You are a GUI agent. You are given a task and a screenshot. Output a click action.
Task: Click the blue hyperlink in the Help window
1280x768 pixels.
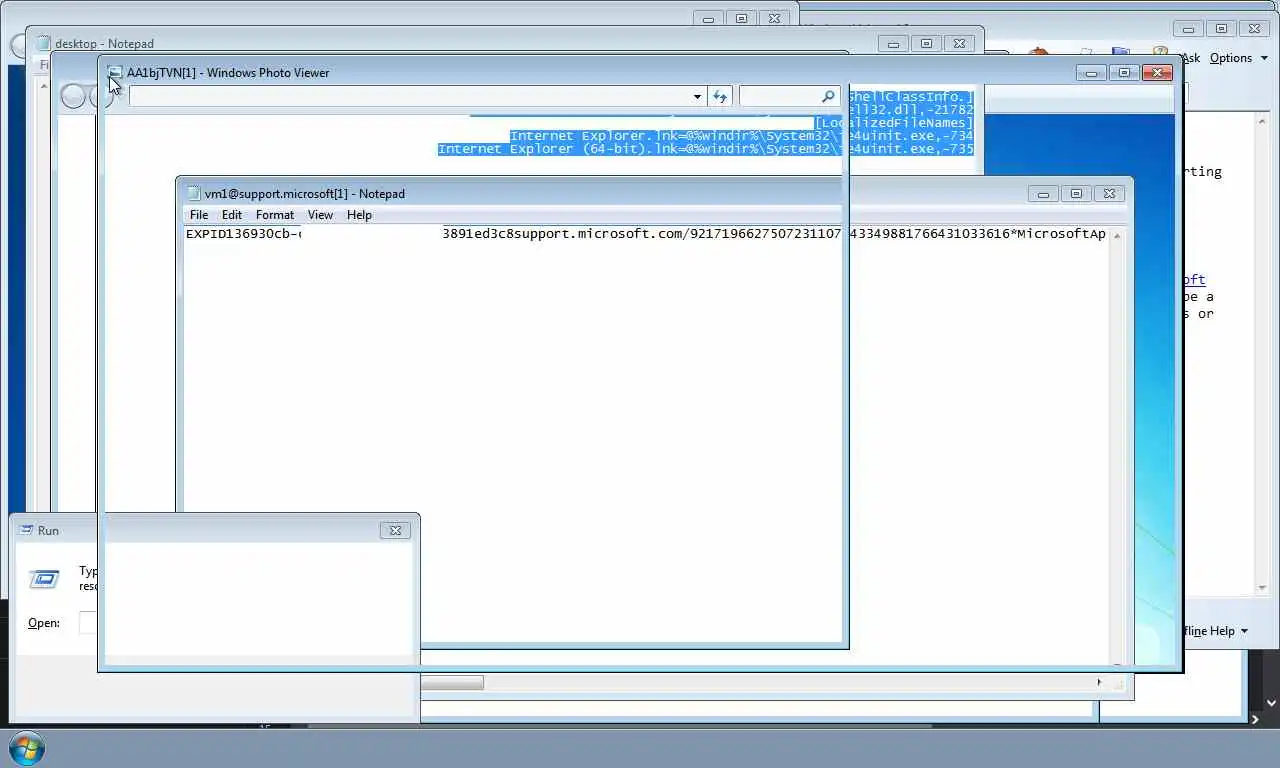click(1195, 280)
